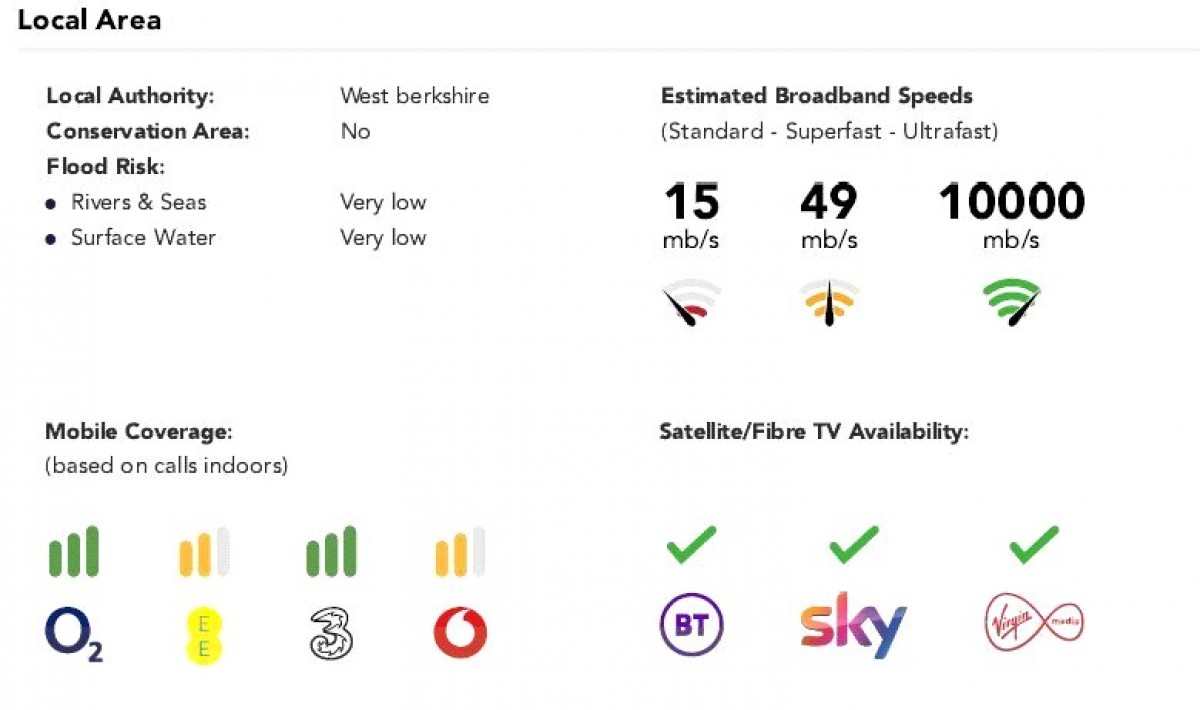This screenshot has height=710, width=1200.
Task: Click the O2 network logo
Action: 74,635
